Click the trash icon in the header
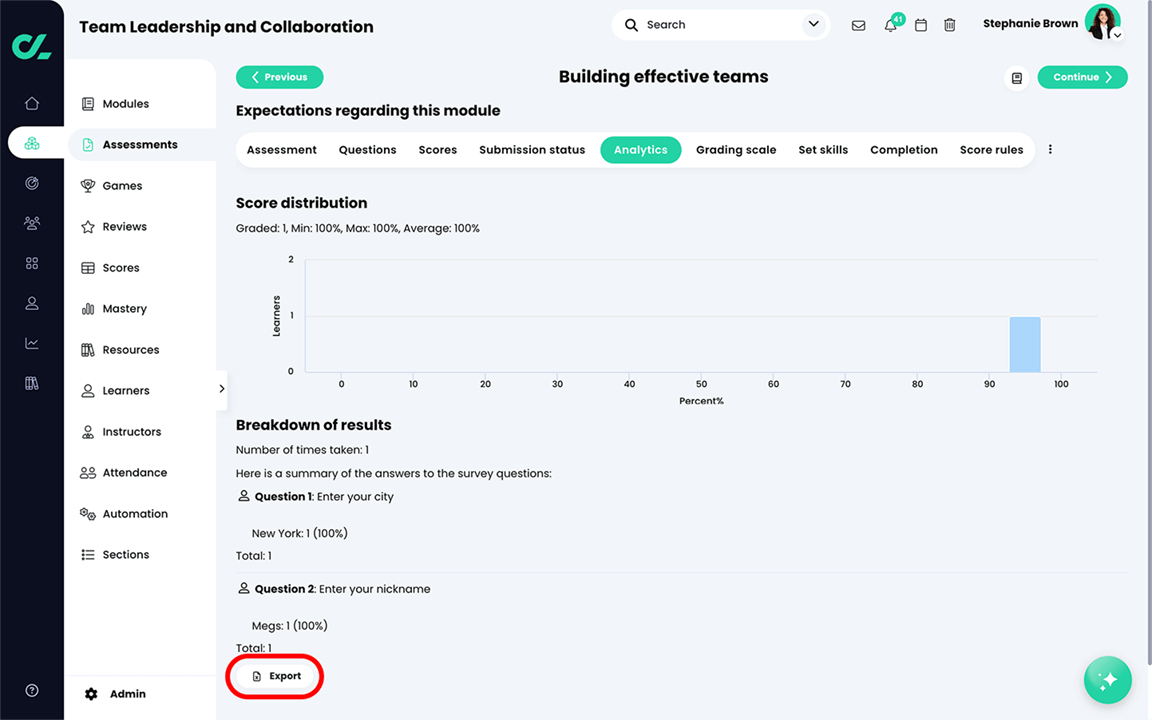Viewport: 1152px width, 720px height. pyautogui.click(x=949, y=24)
